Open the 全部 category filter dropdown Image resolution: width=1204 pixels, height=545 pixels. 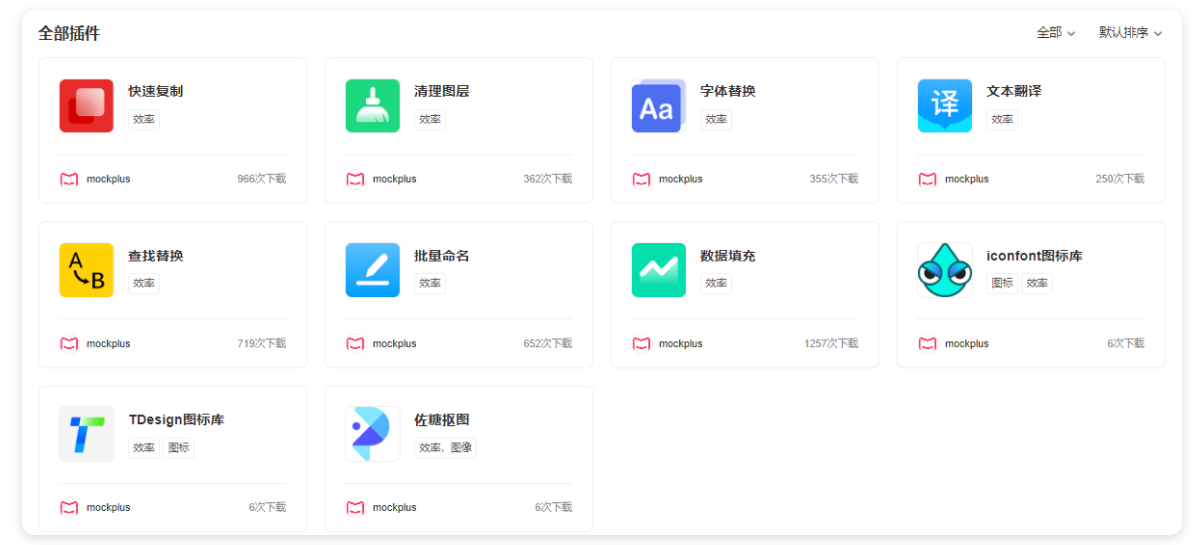[x=1056, y=33]
